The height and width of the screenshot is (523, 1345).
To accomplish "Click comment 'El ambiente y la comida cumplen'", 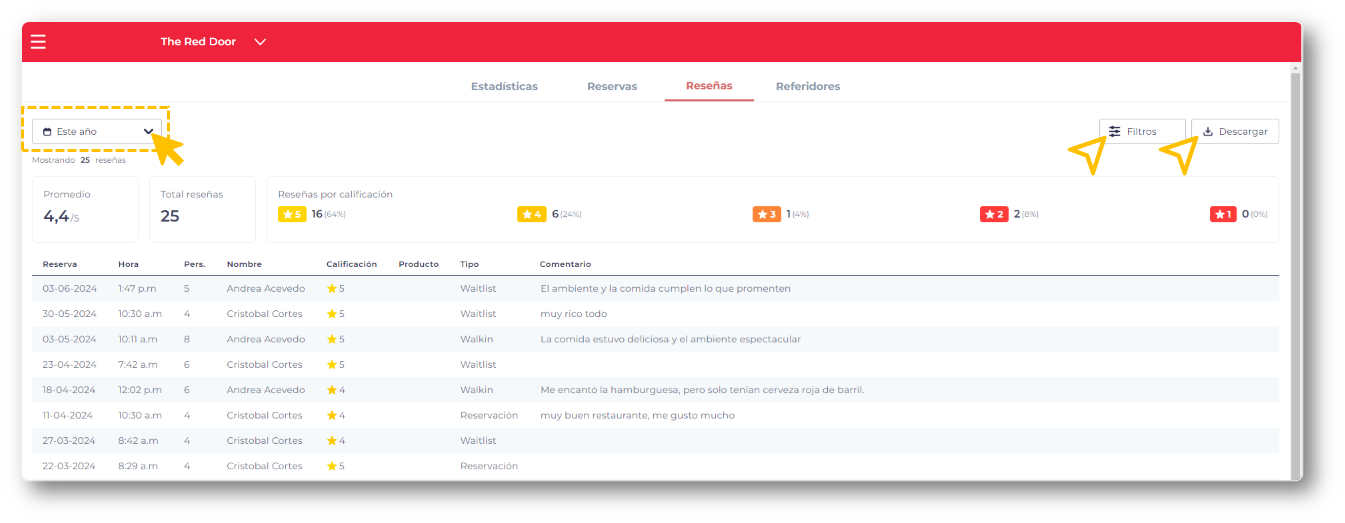I will pyautogui.click(x=665, y=288).
